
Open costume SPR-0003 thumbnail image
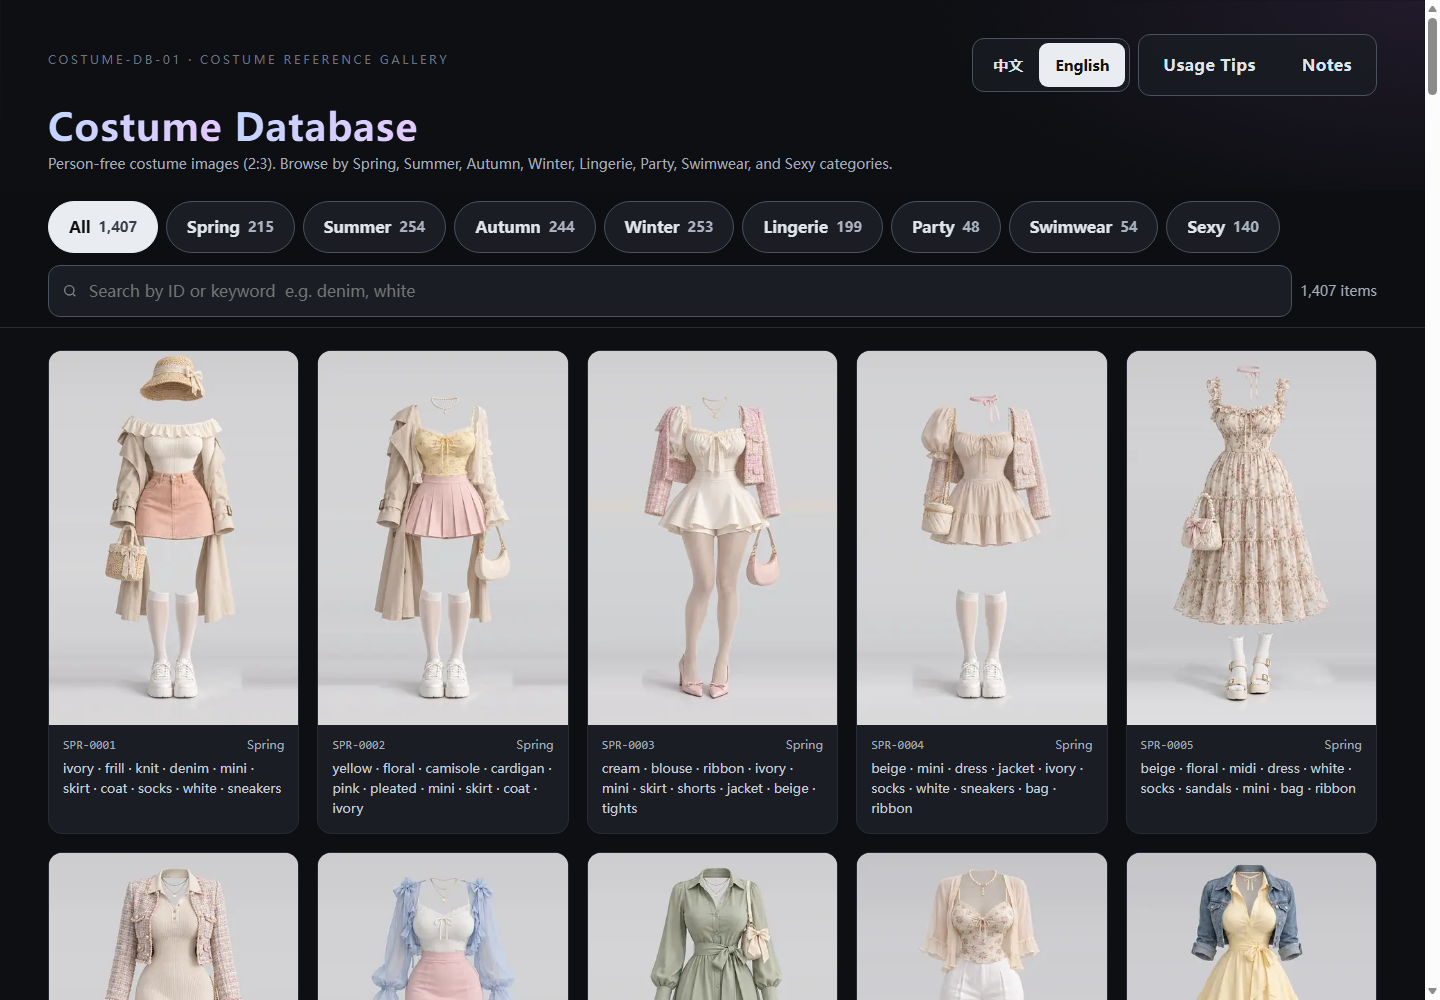[712, 538]
